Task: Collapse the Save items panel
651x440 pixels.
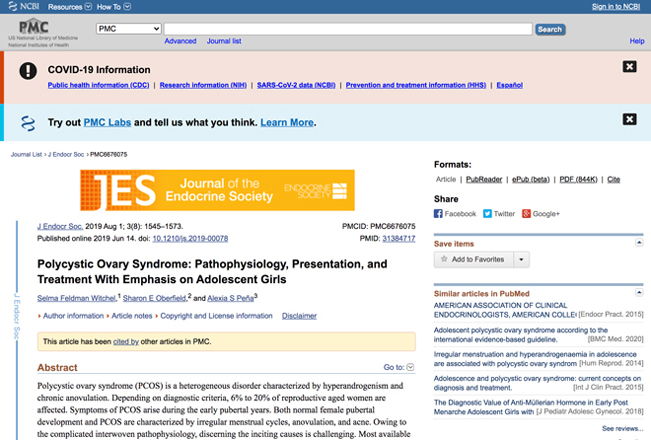Action: coord(639,242)
